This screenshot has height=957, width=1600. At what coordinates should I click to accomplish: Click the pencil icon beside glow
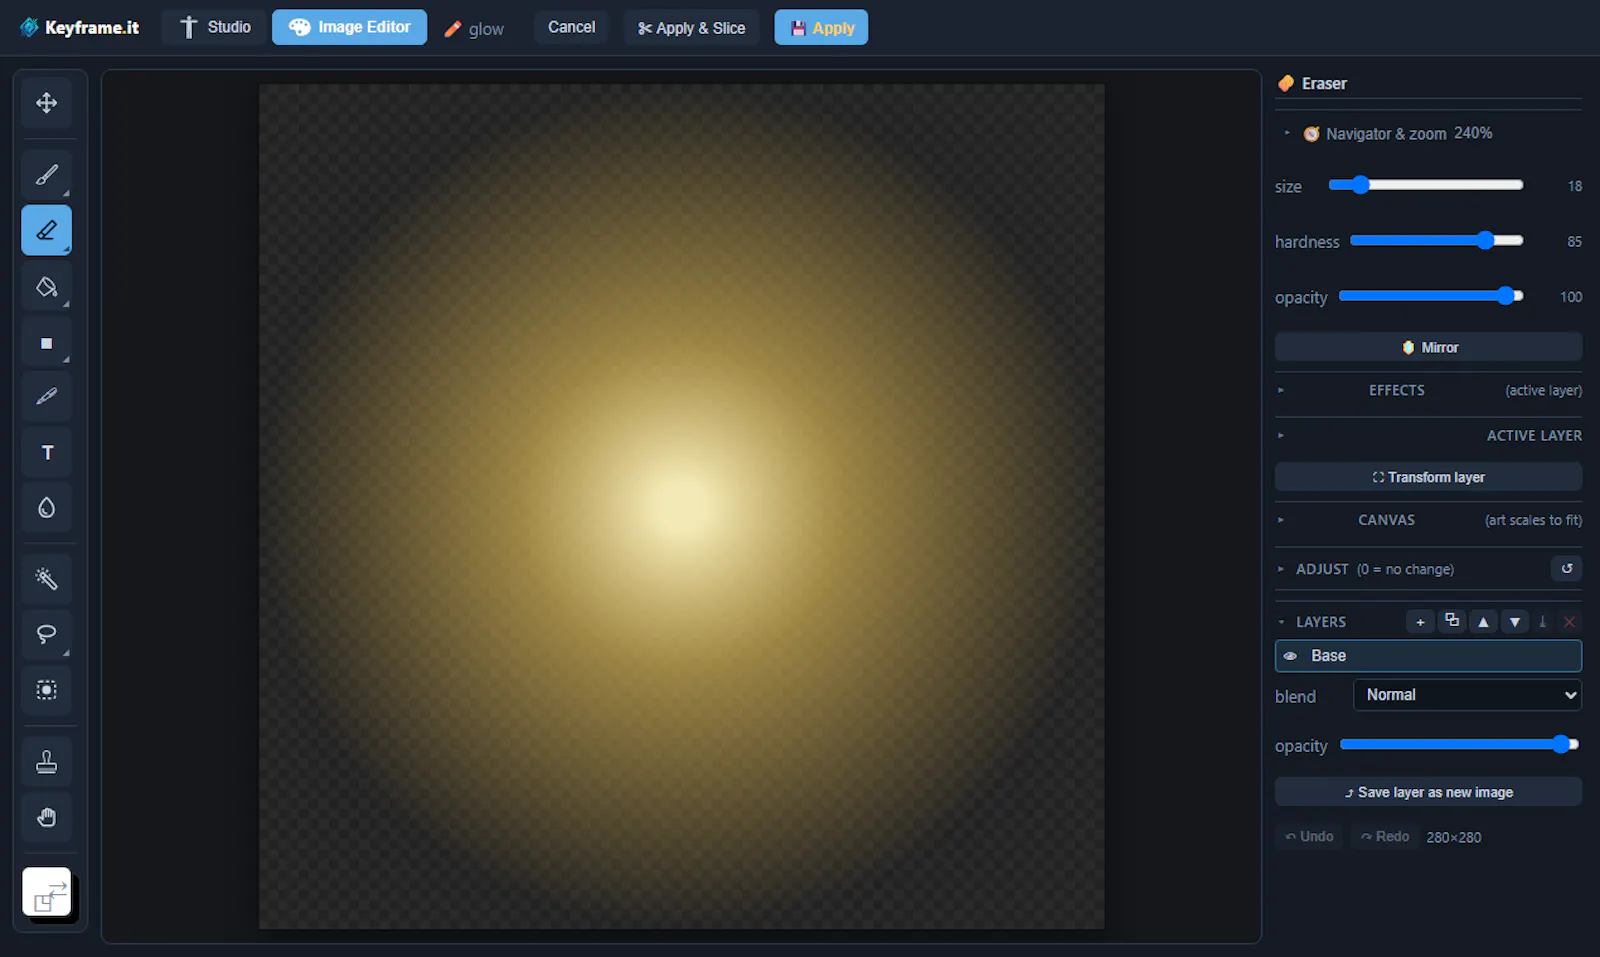coord(453,29)
